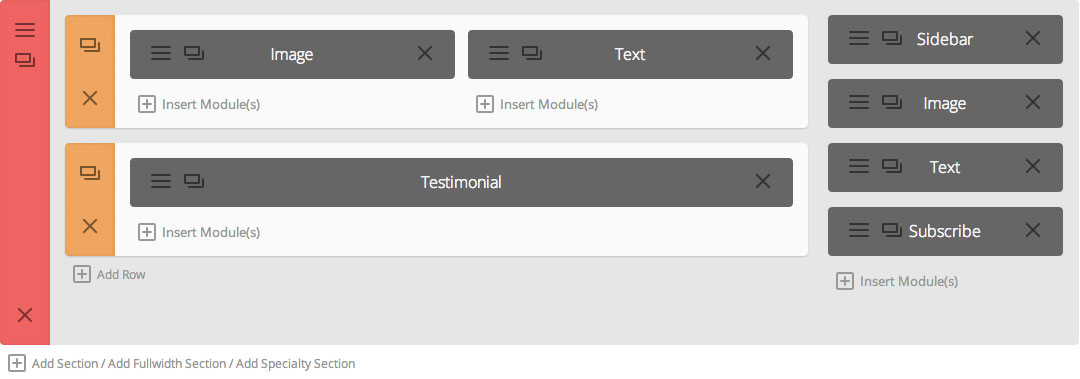Insert module below the first-row Text module
The width and height of the screenshot is (1080, 379).
click(537, 104)
